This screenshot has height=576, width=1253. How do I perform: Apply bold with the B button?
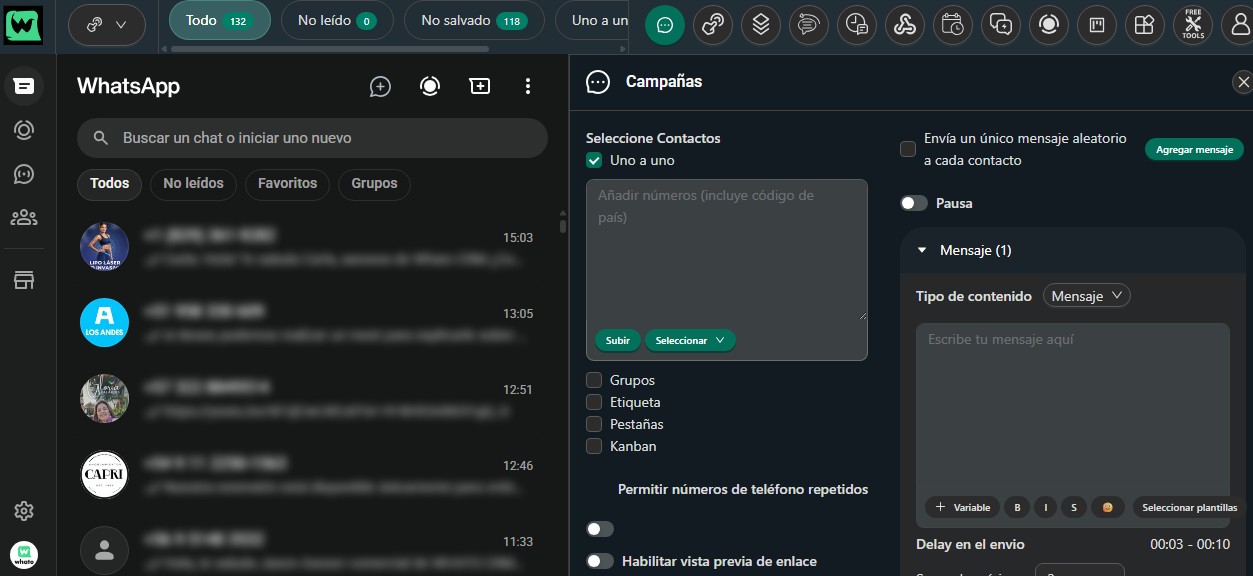coord(1017,507)
